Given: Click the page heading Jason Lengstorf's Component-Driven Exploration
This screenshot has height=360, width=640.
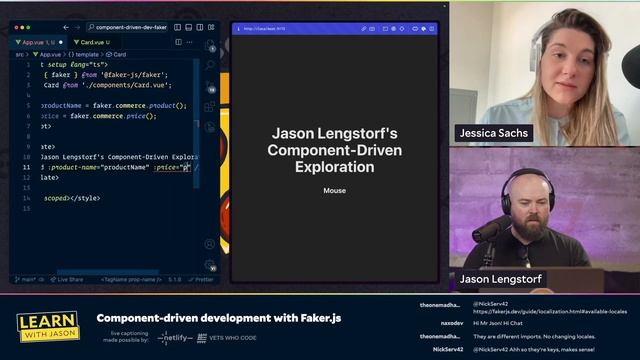Looking at the screenshot, I should [335, 150].
